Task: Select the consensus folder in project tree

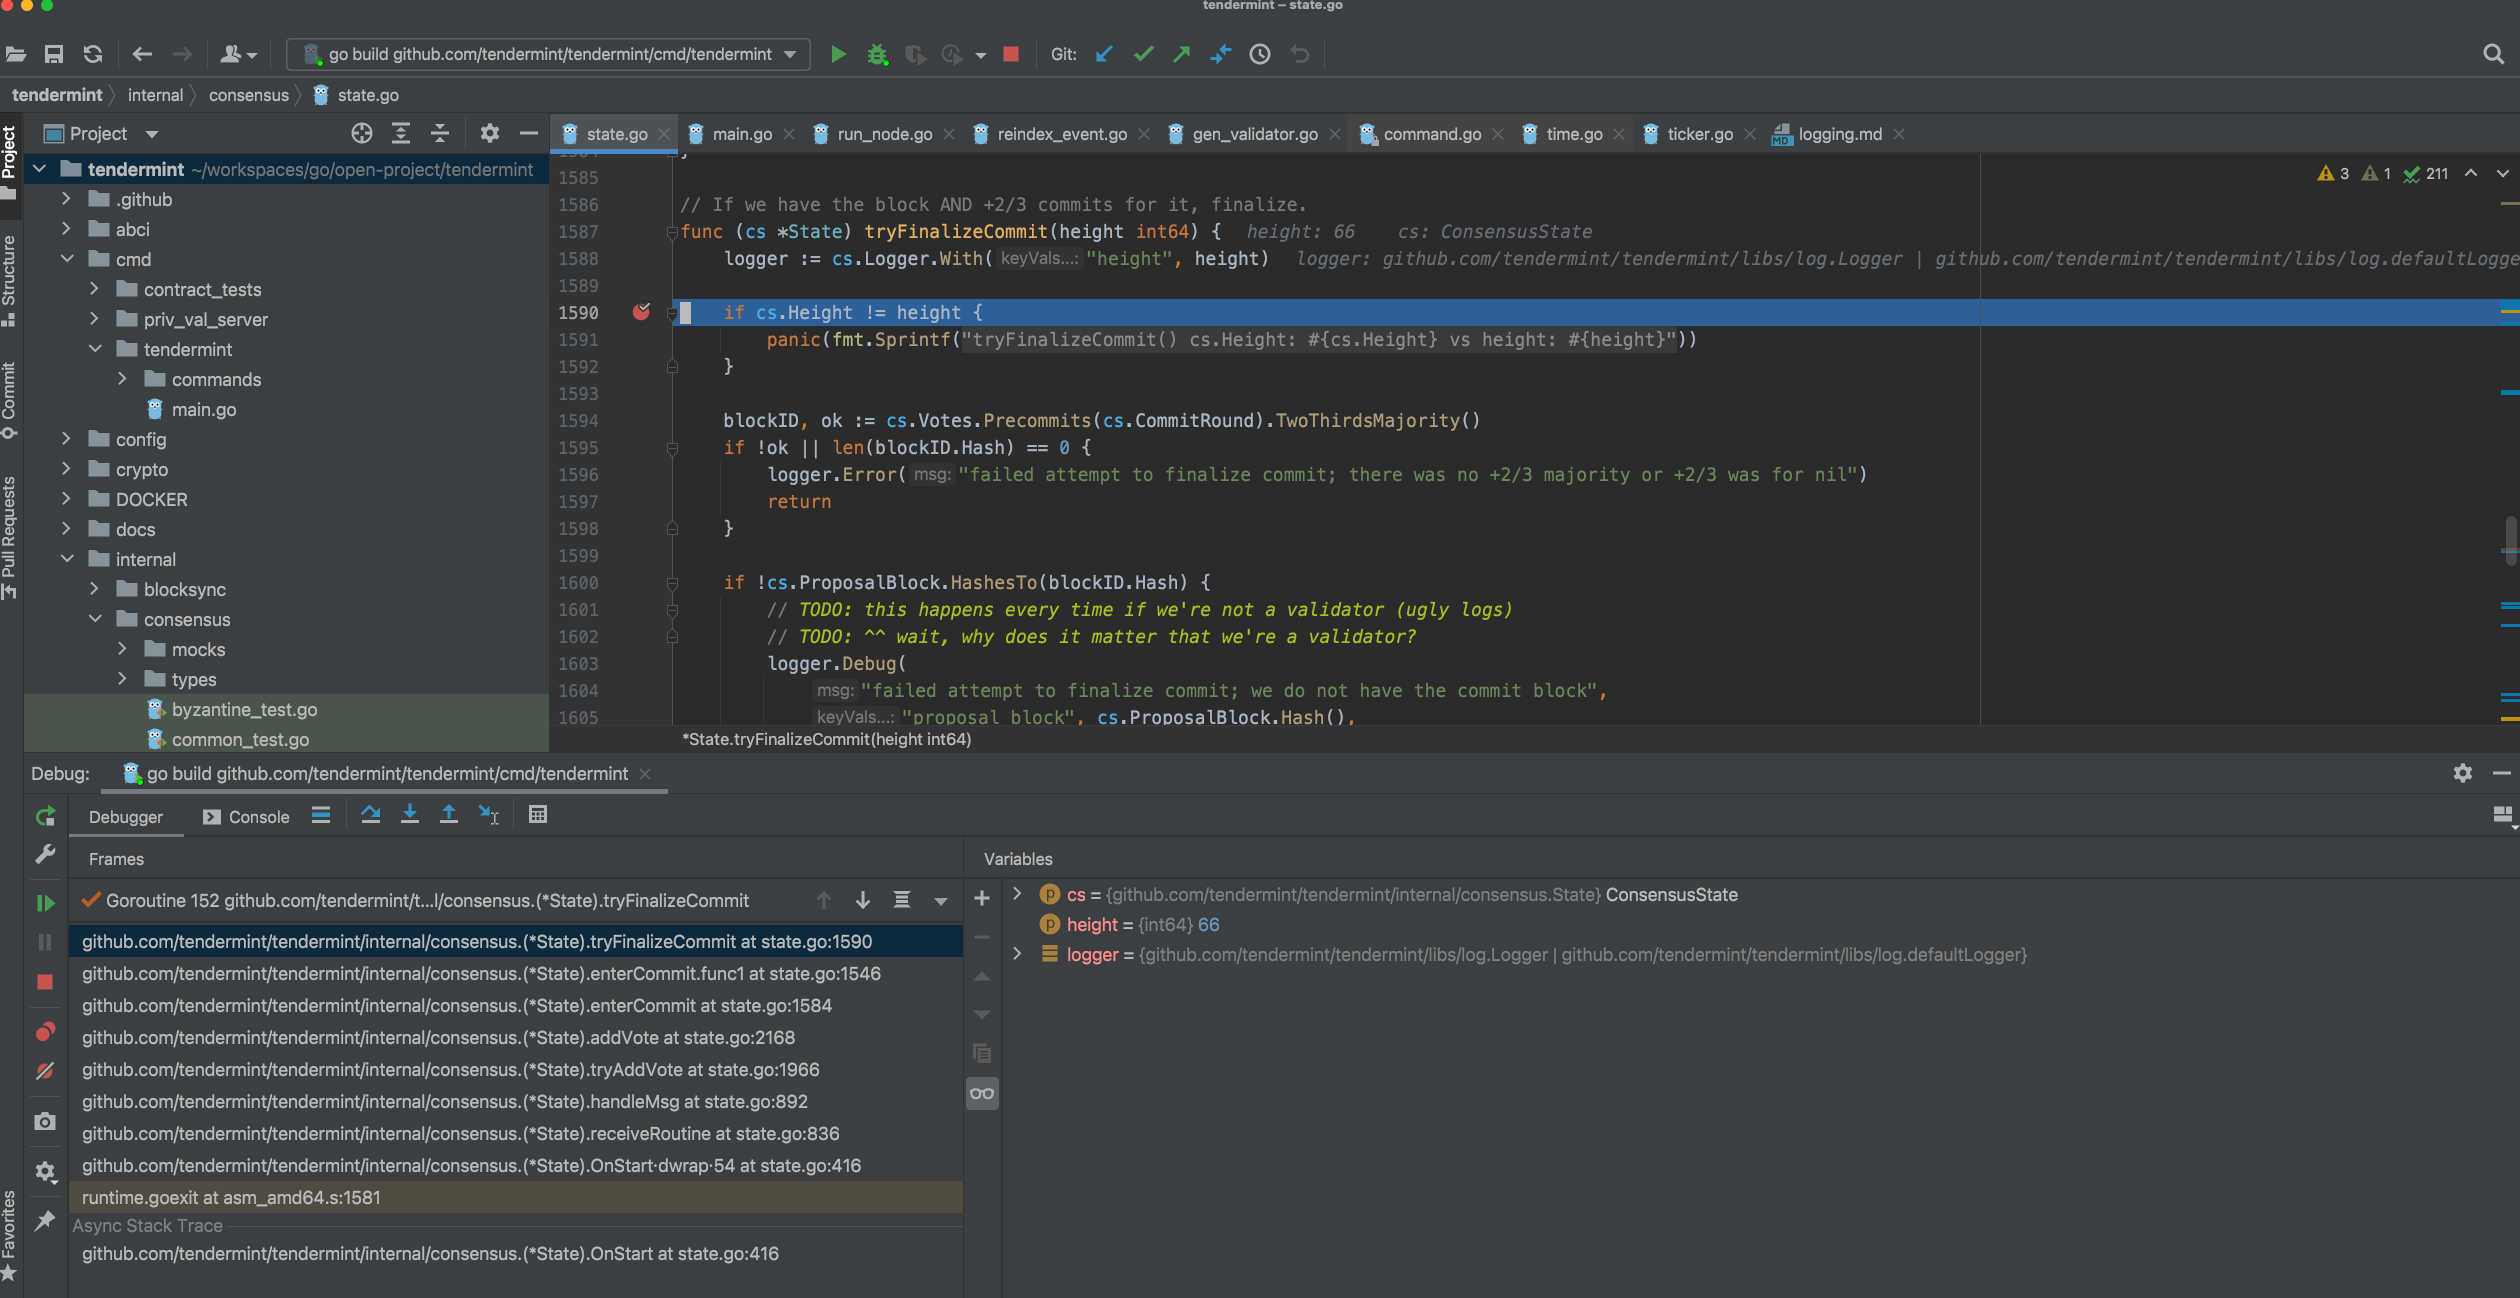Action: (x=189, y=618)
